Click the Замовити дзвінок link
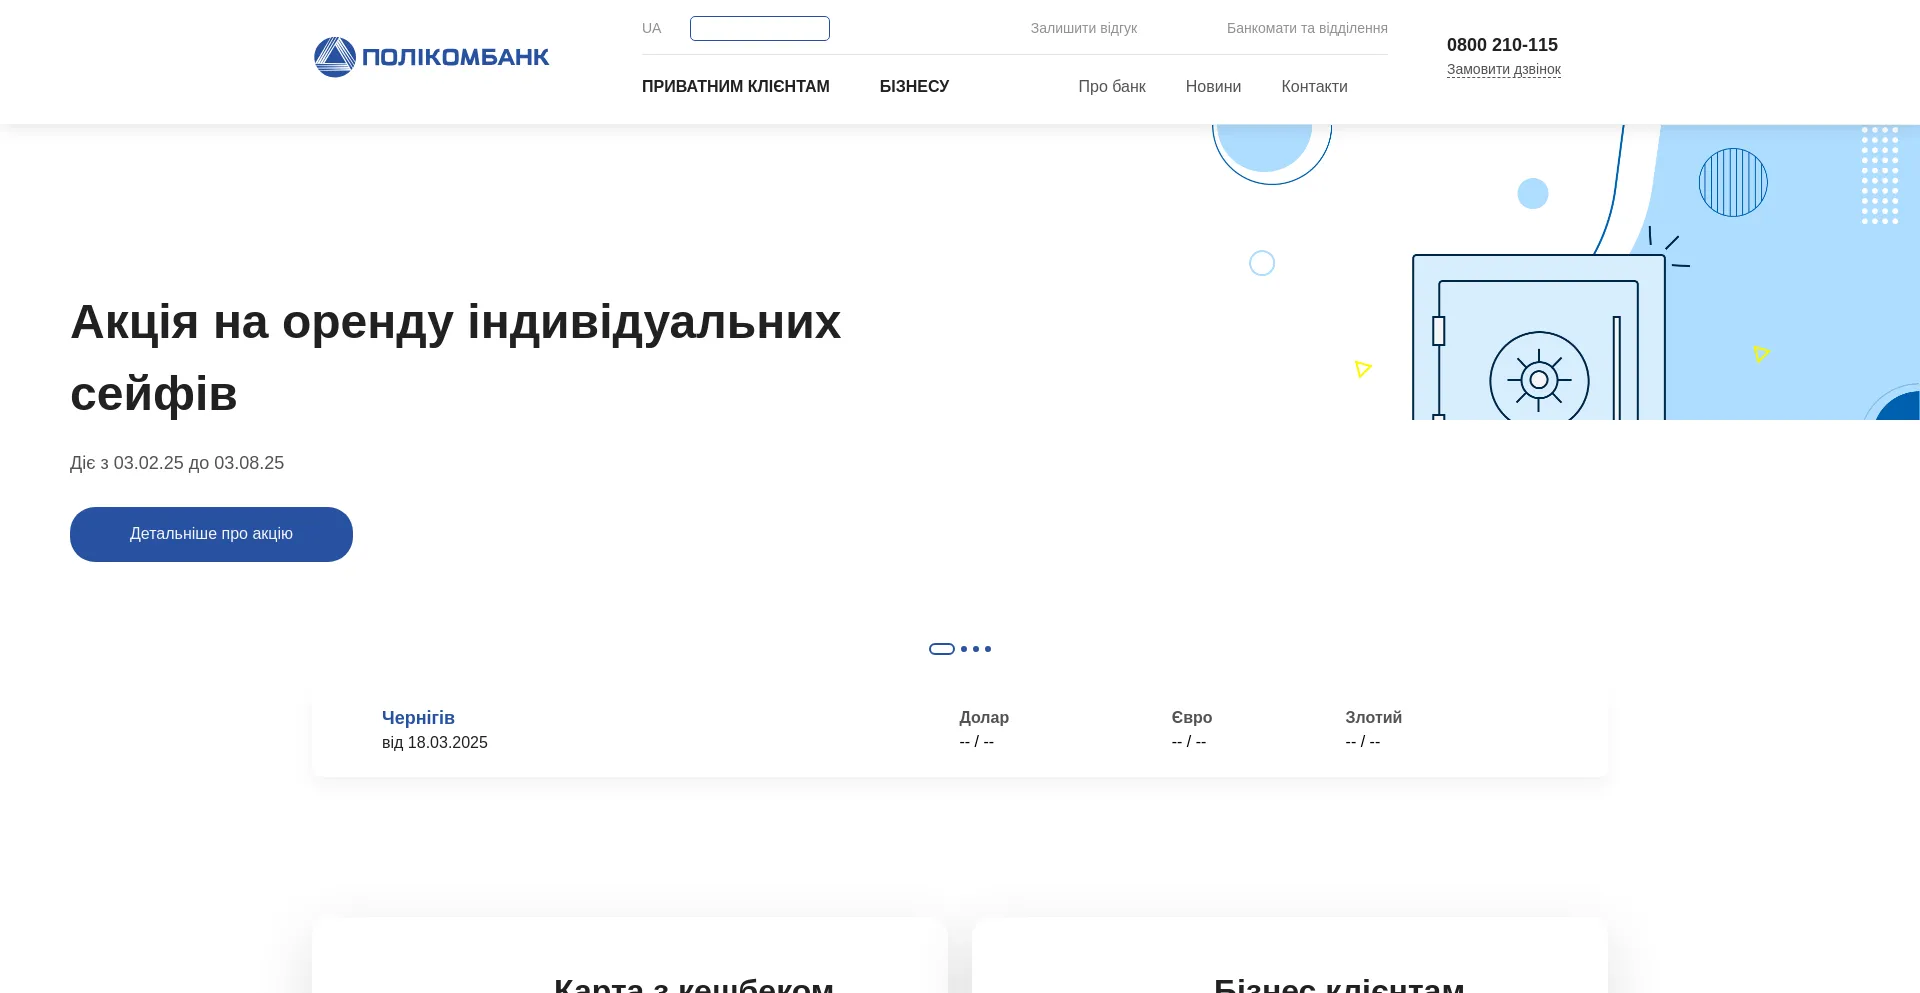1920x993 pixels. click(x=1503, y=69)
